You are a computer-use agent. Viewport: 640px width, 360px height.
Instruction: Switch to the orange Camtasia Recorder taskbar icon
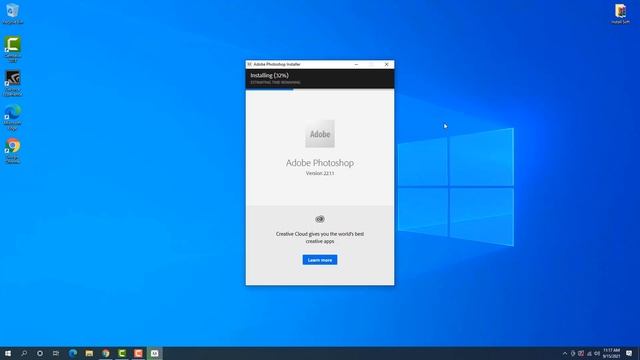pyautogui.click(x=138, y=353)
